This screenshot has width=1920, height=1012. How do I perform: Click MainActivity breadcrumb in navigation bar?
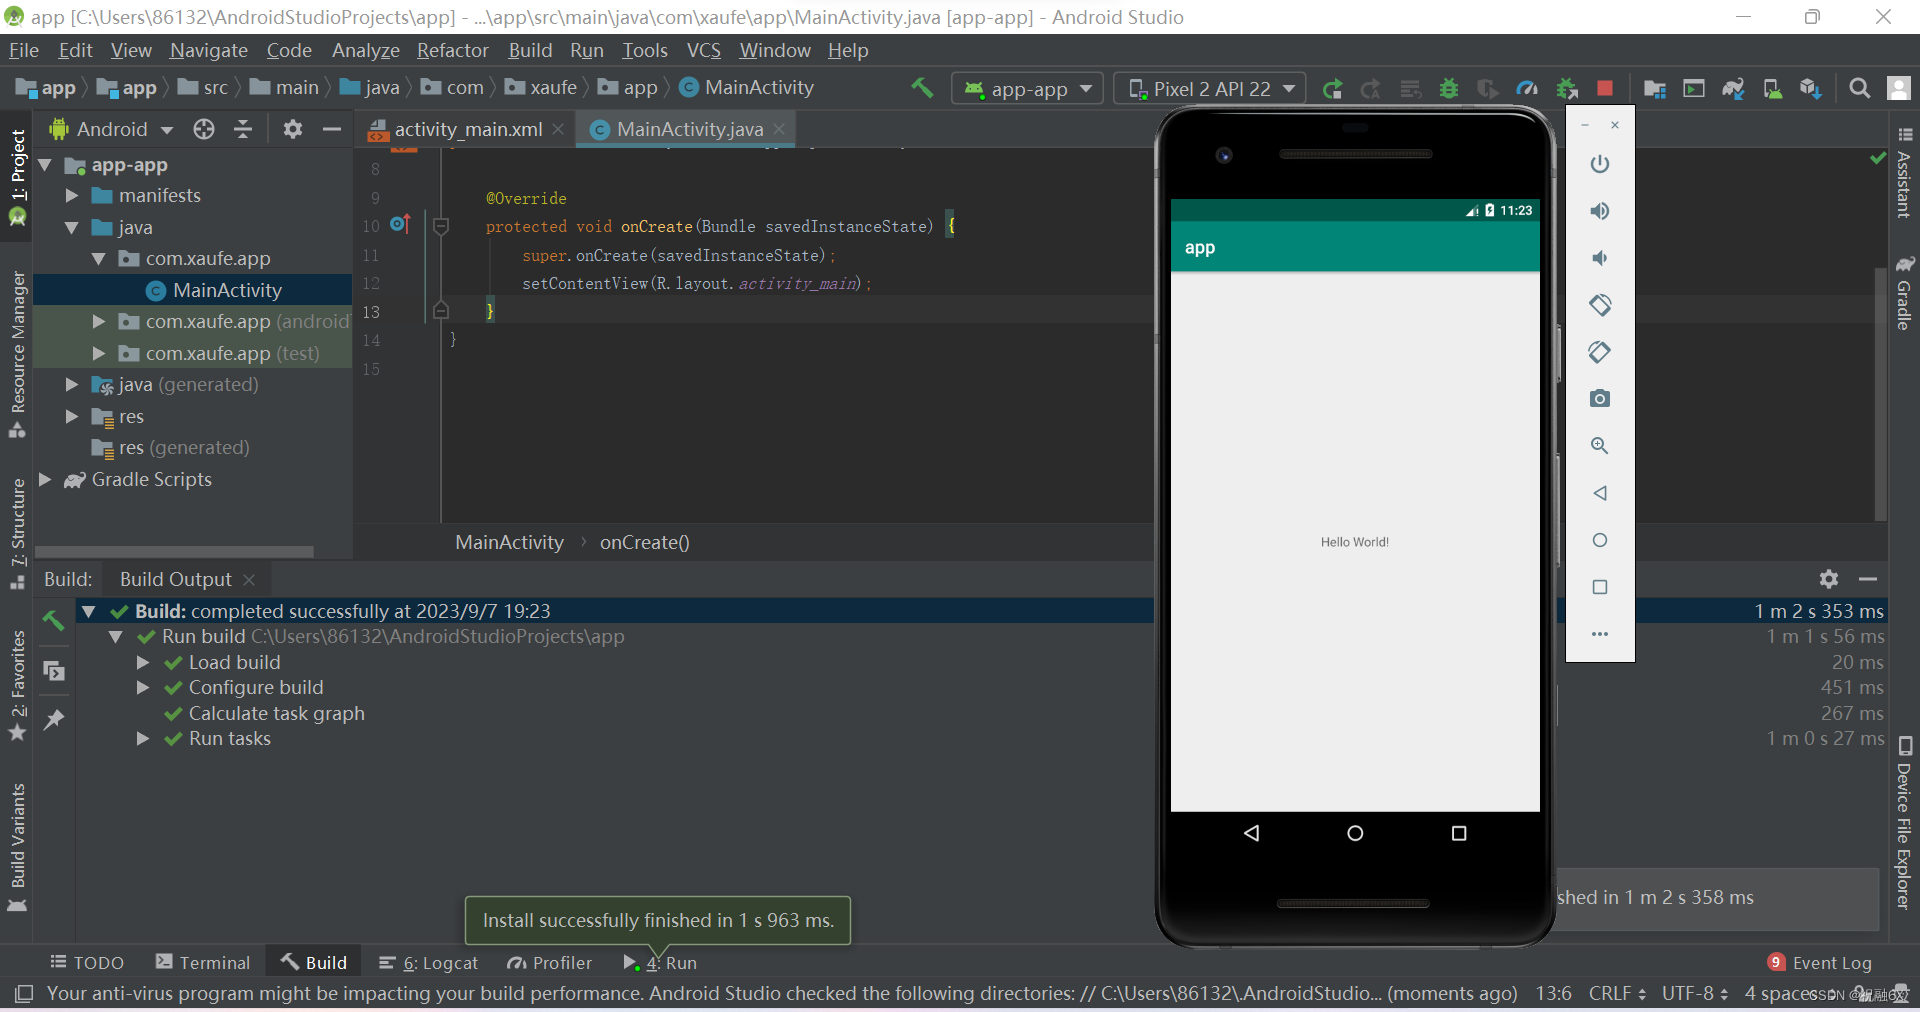pyautogui.click(x=746, y=88)
